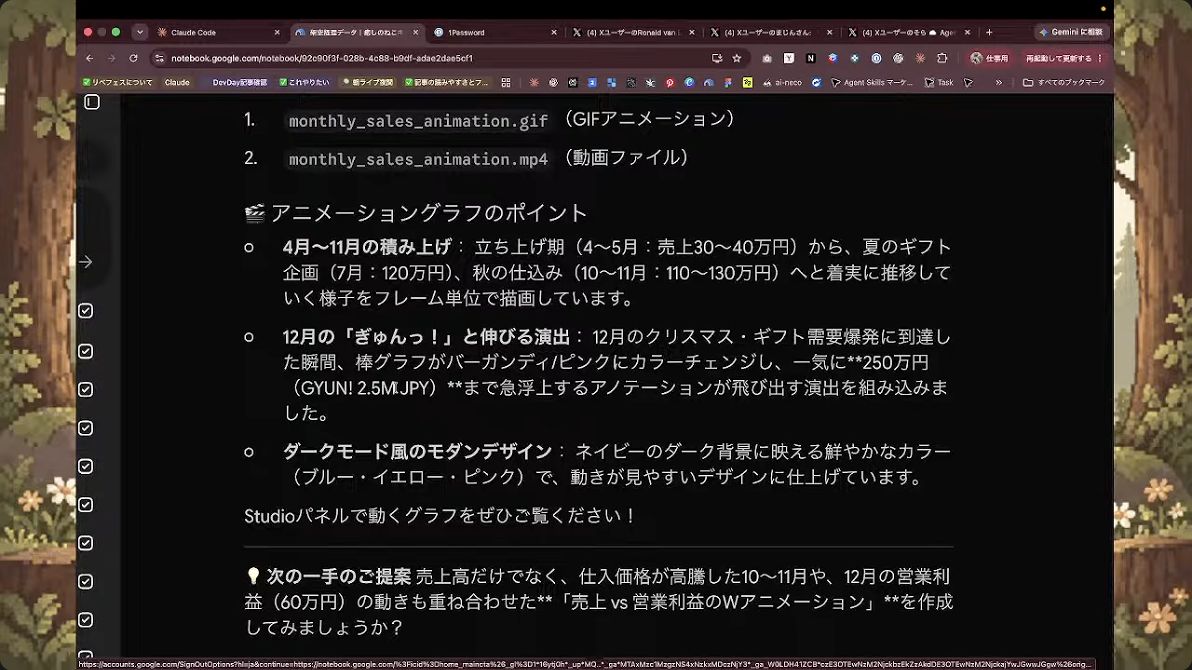Open a new tab with plus button
Screen dimensions: 1192x670
point(989,33)
